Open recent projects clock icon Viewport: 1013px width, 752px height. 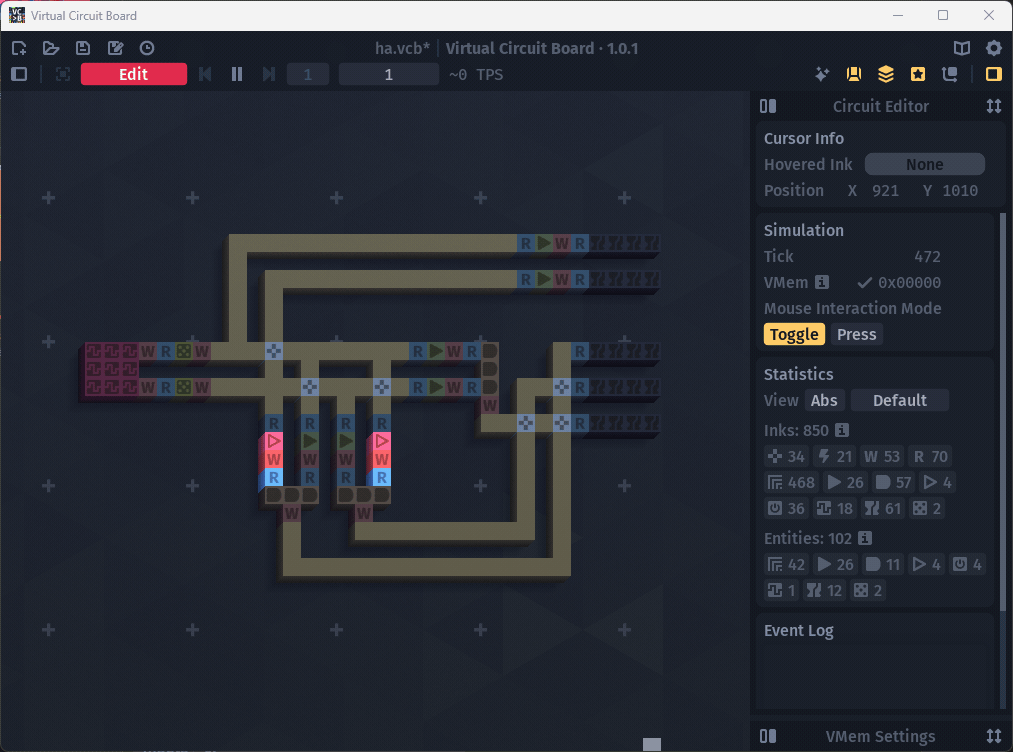(x=147, y=48)
